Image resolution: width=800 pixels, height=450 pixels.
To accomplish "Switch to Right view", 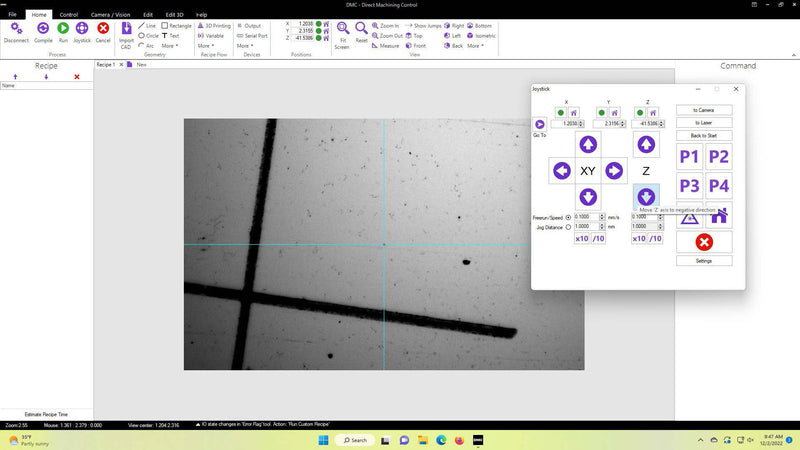I will pos(454,26).
